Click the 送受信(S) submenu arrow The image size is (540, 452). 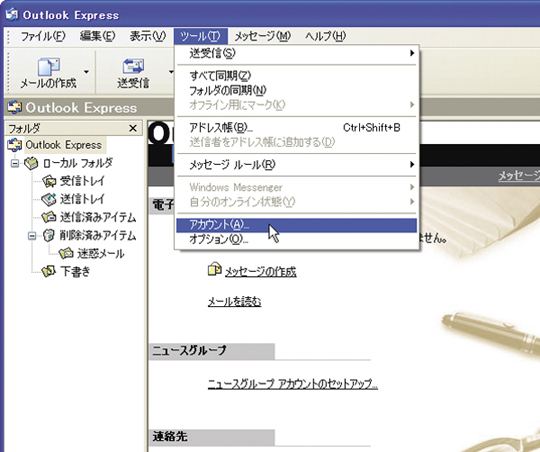(x=412, y=53)
